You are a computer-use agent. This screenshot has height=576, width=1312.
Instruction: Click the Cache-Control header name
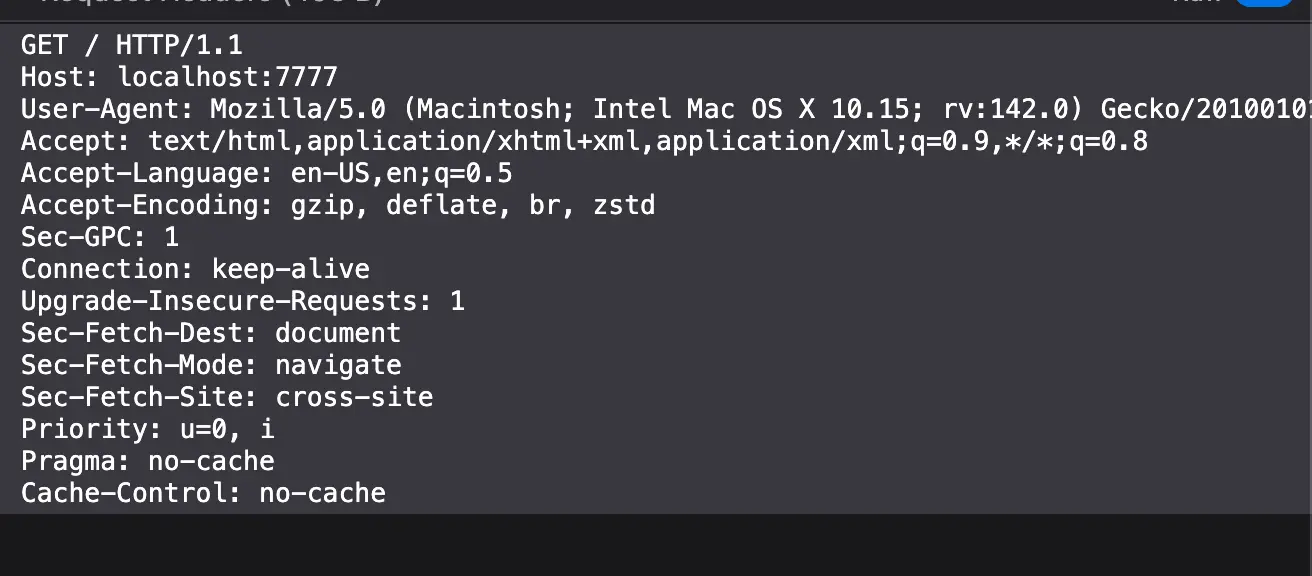pyautogui.click(x=123, y=493)
